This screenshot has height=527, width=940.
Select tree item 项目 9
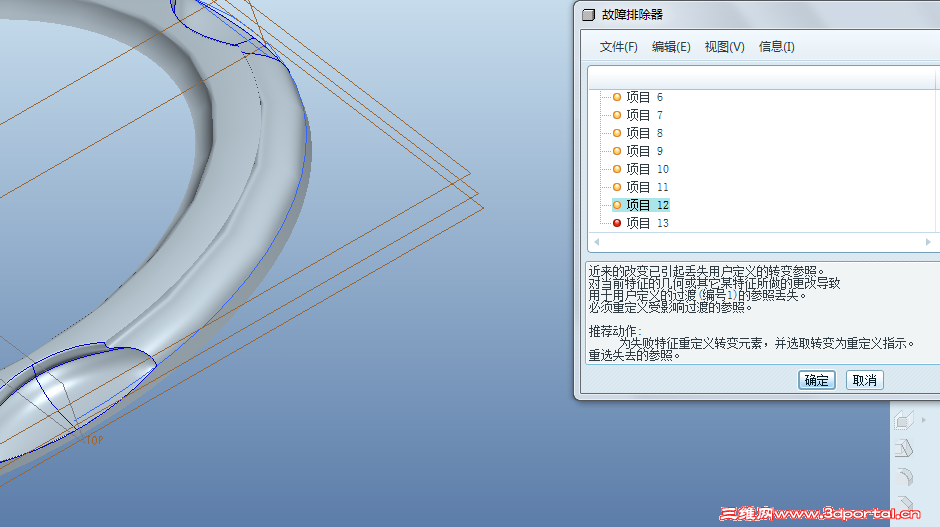tap(644, 151)
